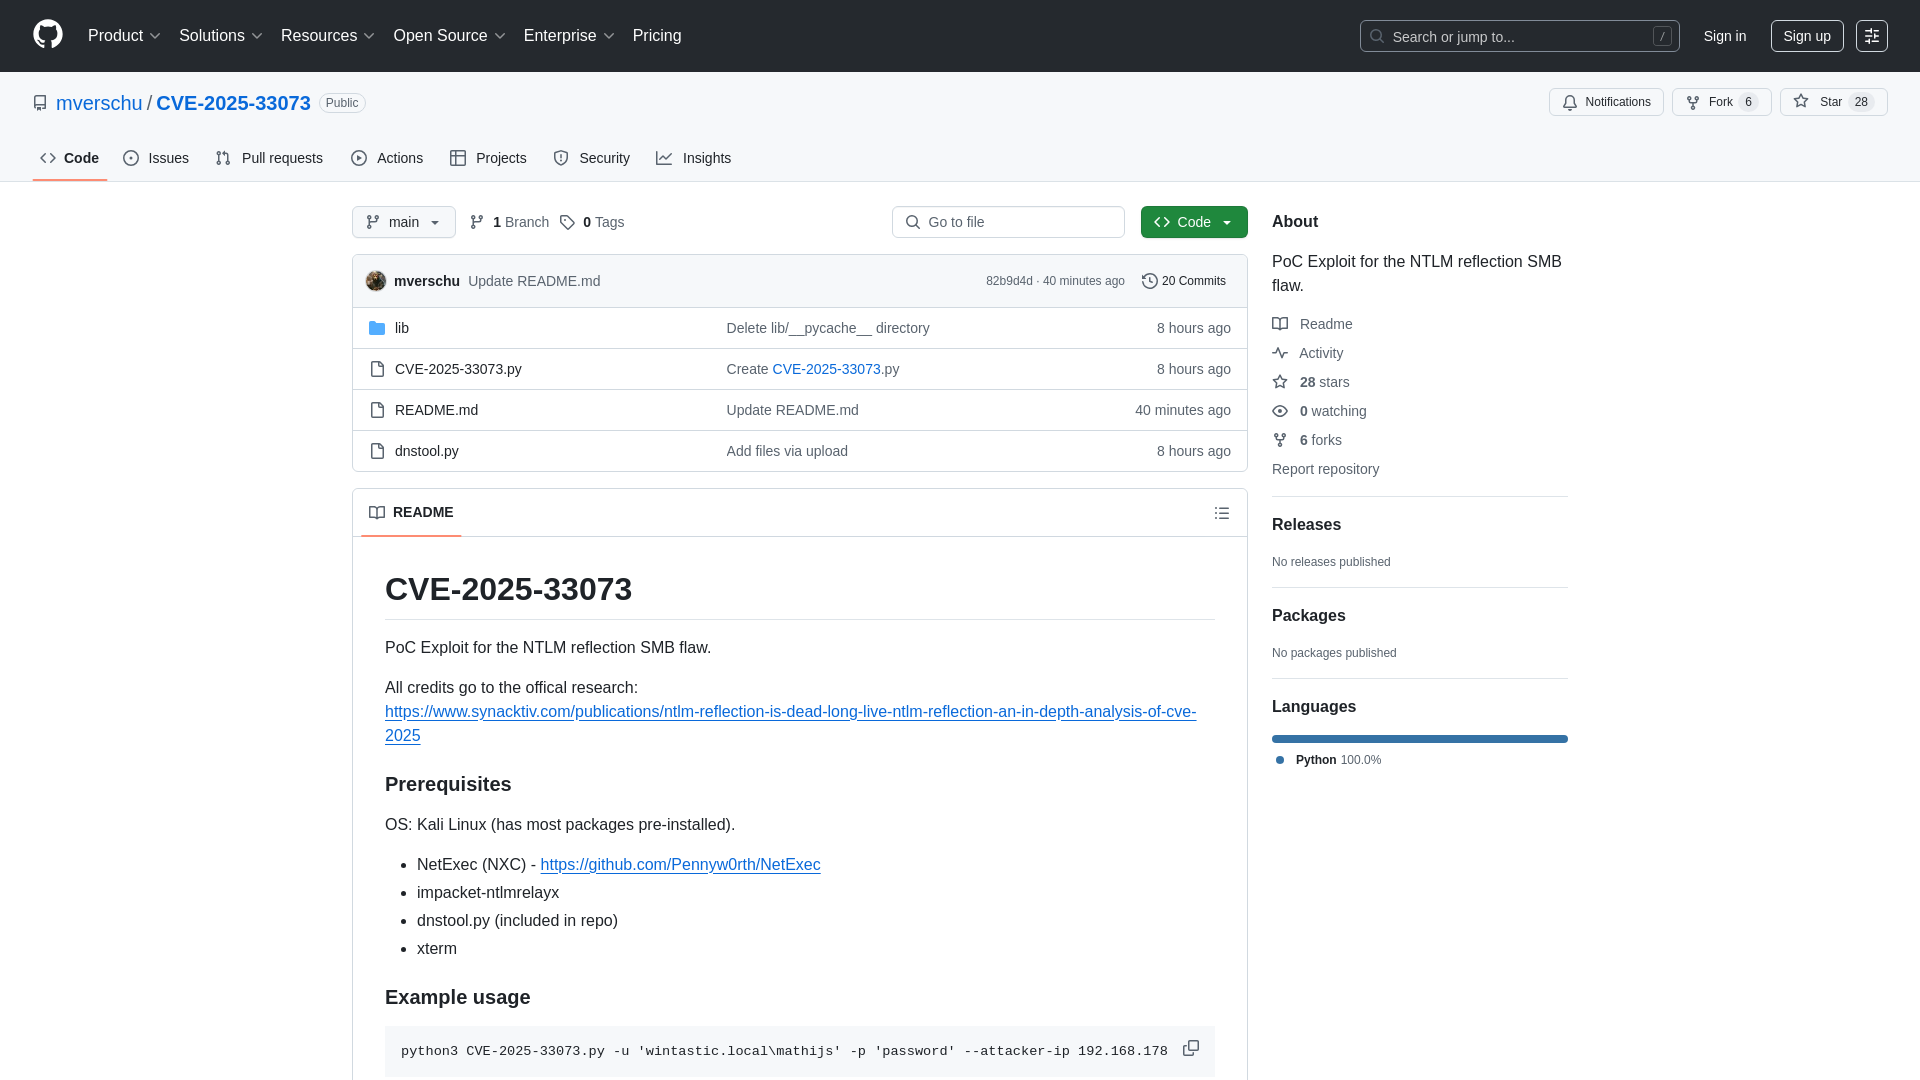Screen dimensions: 1920x1080
Task: Open the Enterprise dropdown
Action: [569, 35]
